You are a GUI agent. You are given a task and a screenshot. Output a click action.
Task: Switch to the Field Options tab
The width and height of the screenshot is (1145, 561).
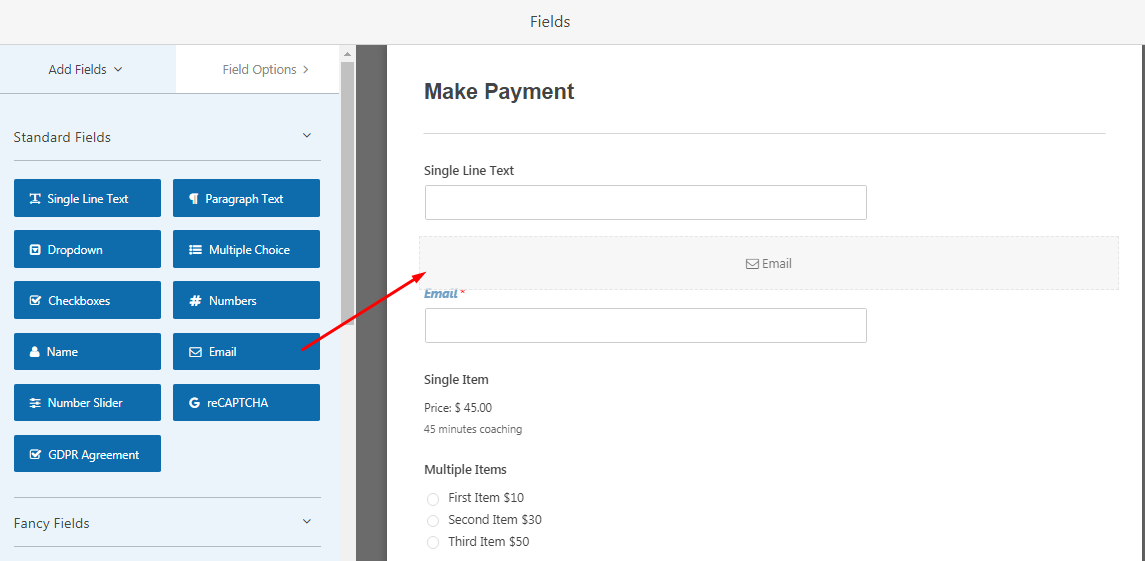(265, 70)
